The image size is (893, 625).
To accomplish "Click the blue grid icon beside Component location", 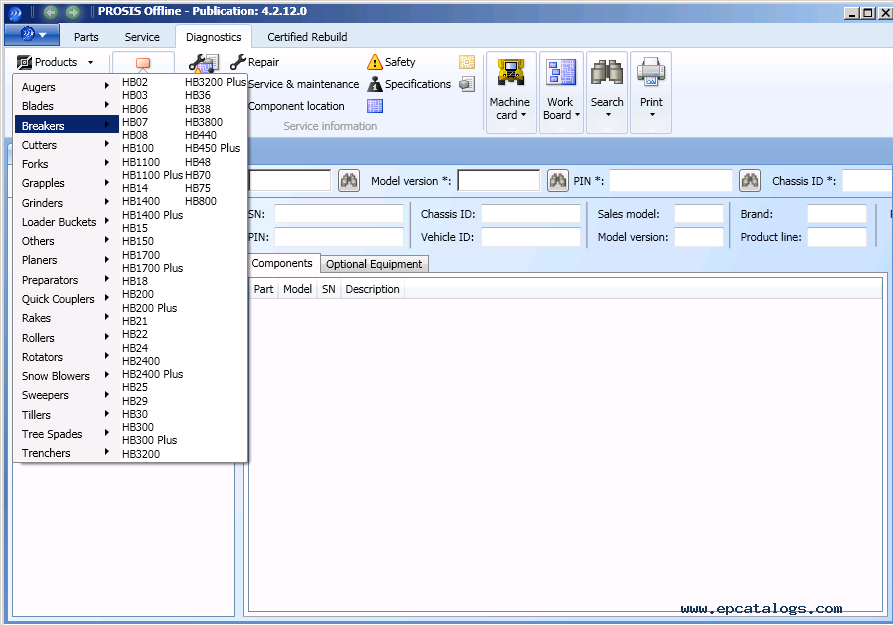I will pos(374,106).
